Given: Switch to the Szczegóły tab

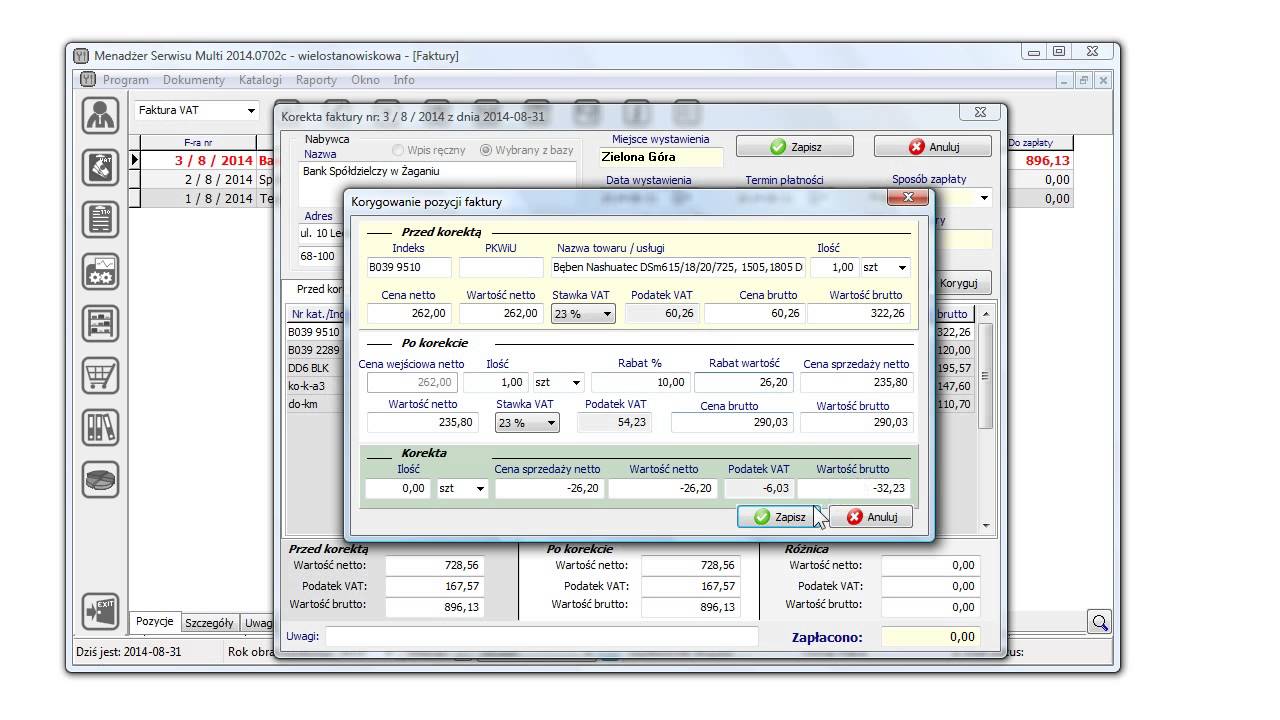Looking at the screenshot, I should point(209,622).
